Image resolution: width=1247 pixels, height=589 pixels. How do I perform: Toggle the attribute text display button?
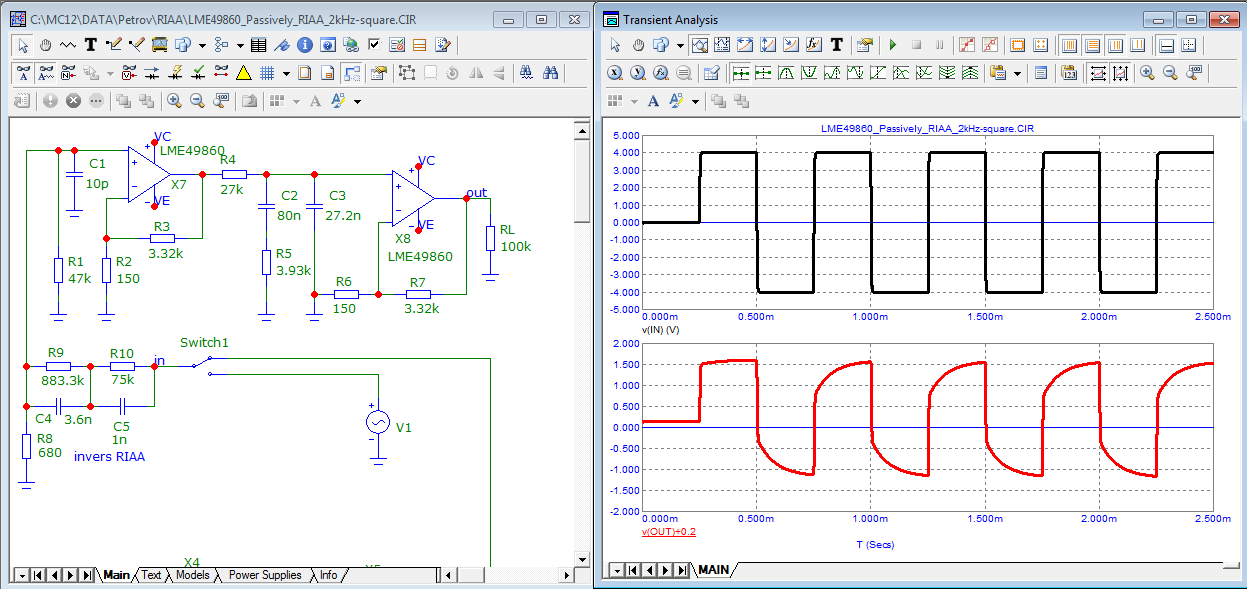pyautogui.click(x=24, y=73)
